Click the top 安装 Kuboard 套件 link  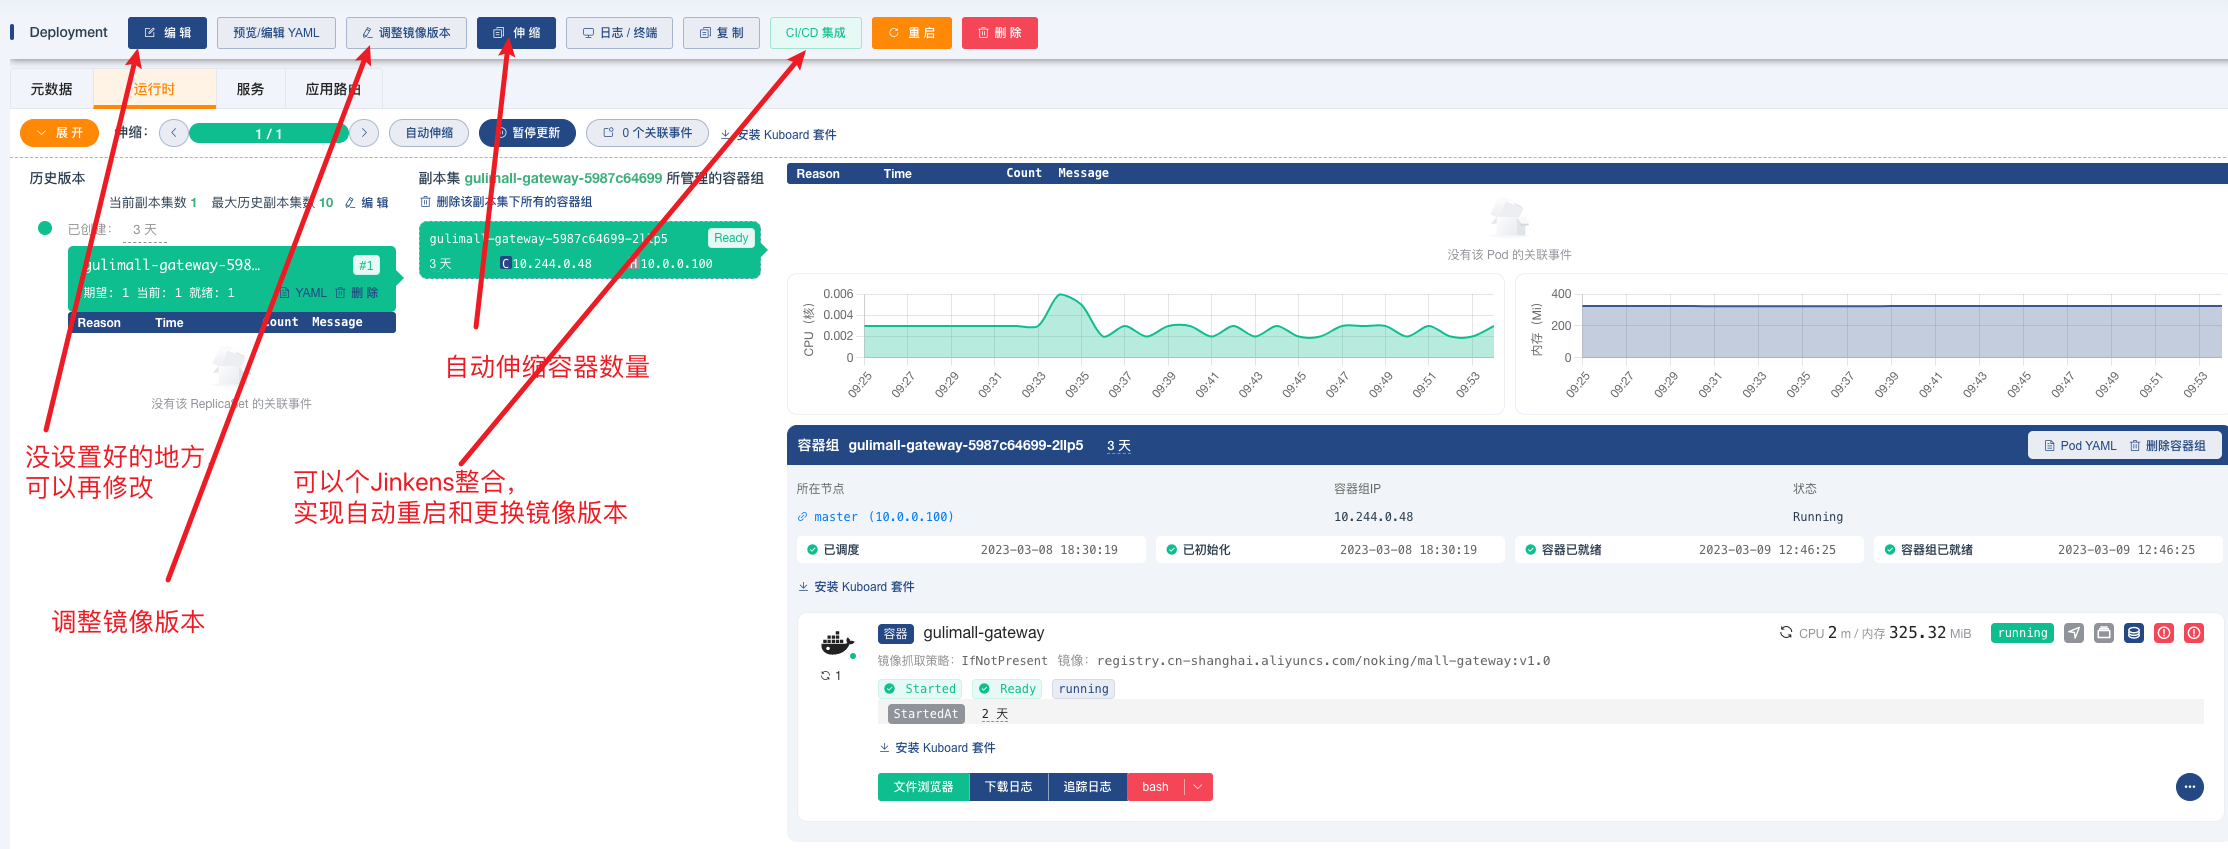coord(778,135)
